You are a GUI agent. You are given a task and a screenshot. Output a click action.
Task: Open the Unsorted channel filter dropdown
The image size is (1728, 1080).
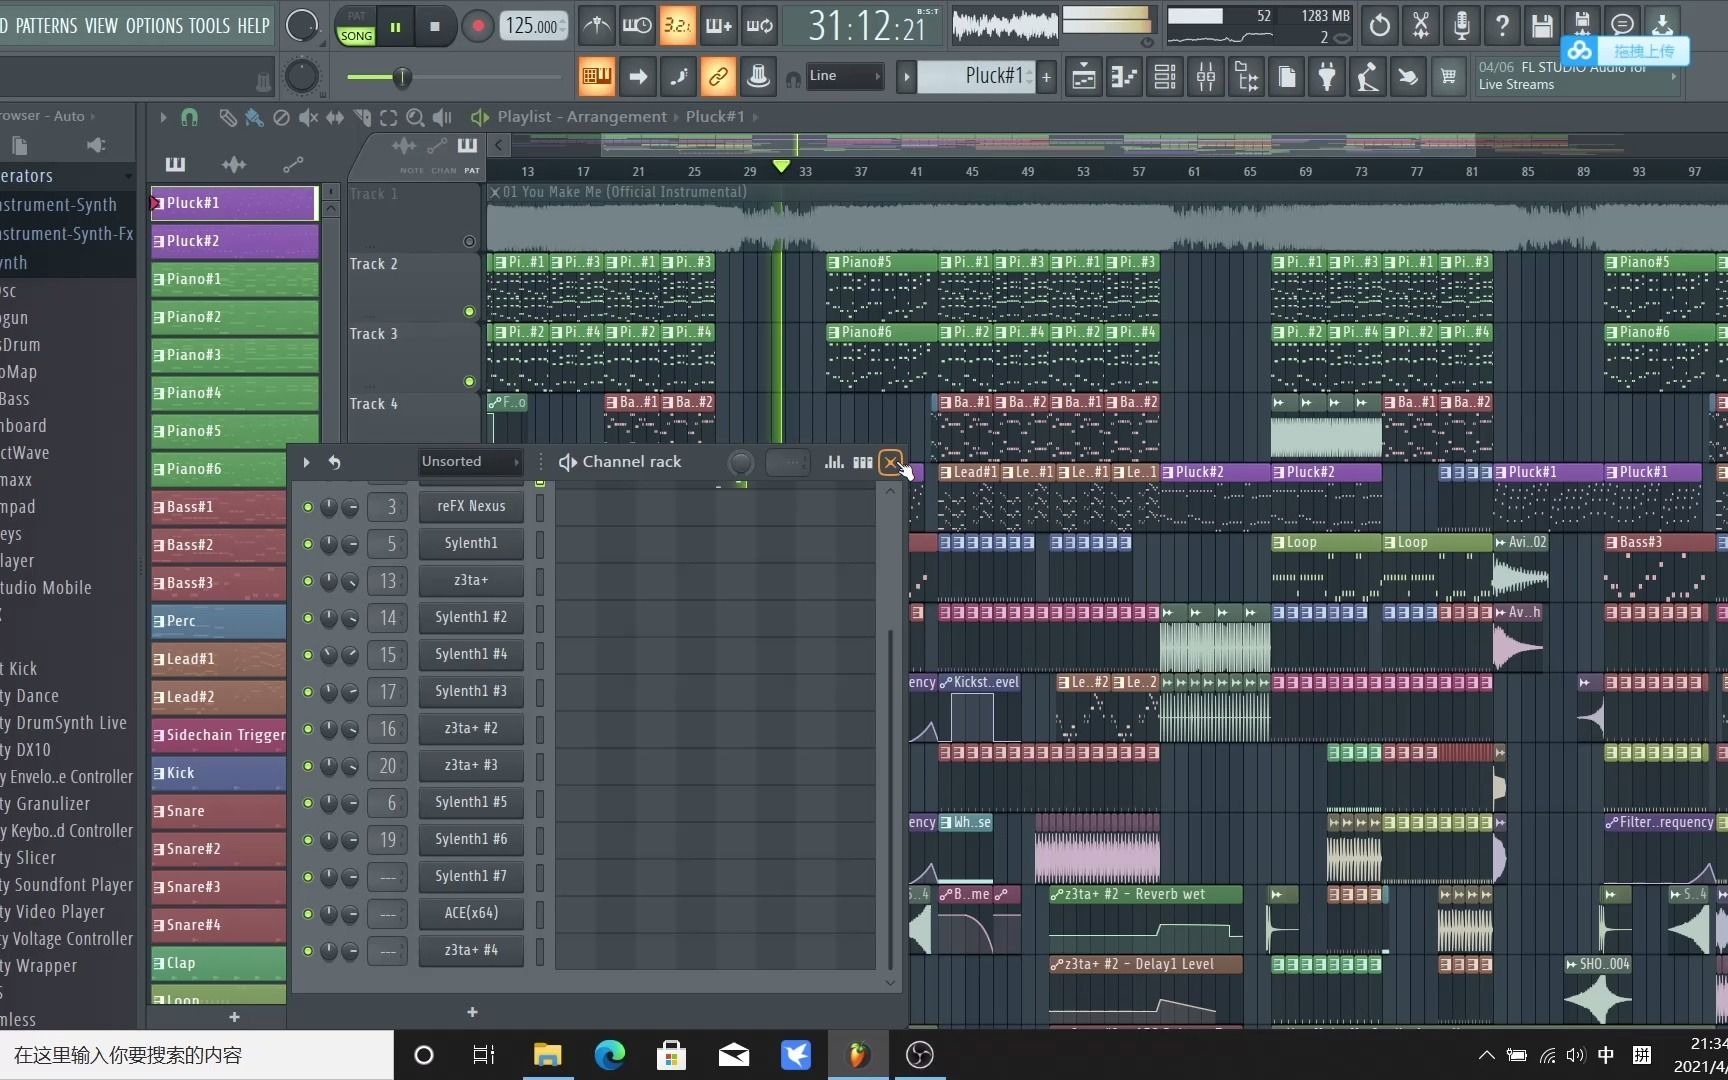(x=471, y=462)
